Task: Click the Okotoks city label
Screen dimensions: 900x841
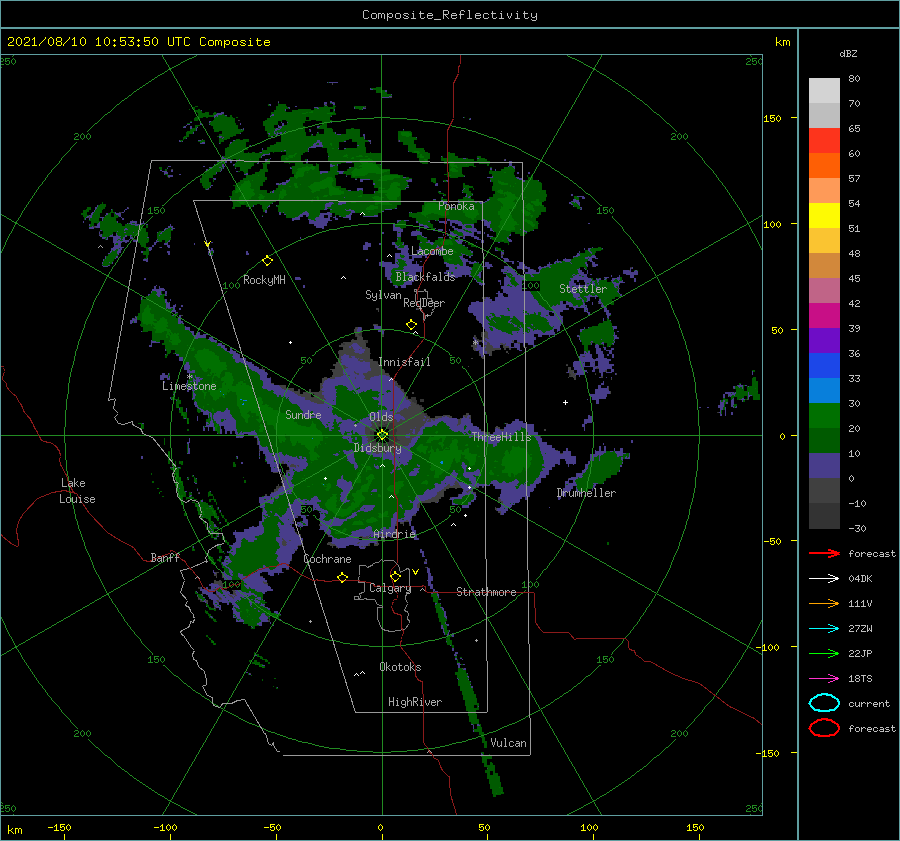Action: [x=400, y=667]
